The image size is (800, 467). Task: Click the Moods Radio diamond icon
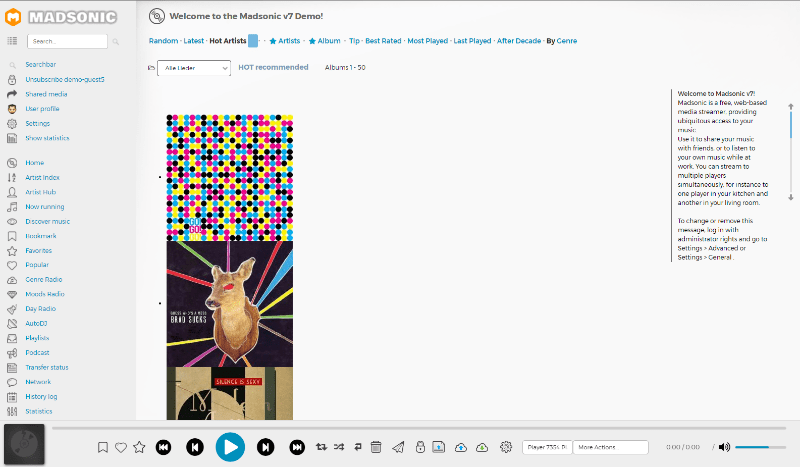tap(12, 294)
